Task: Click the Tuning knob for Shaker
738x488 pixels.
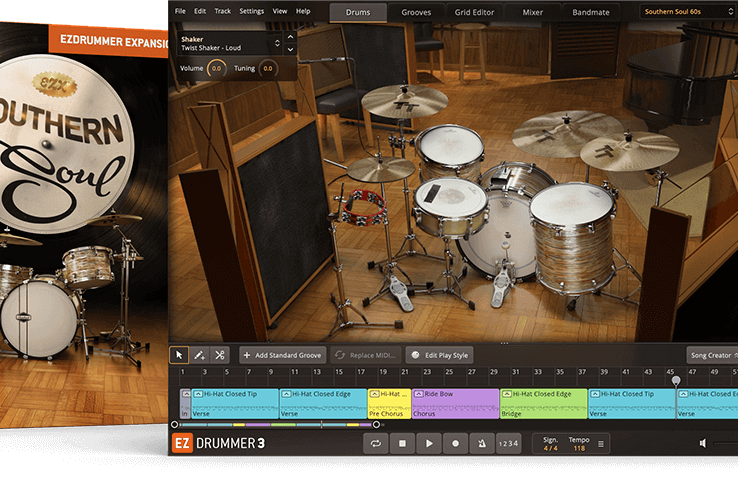Action: click(268, 69)
